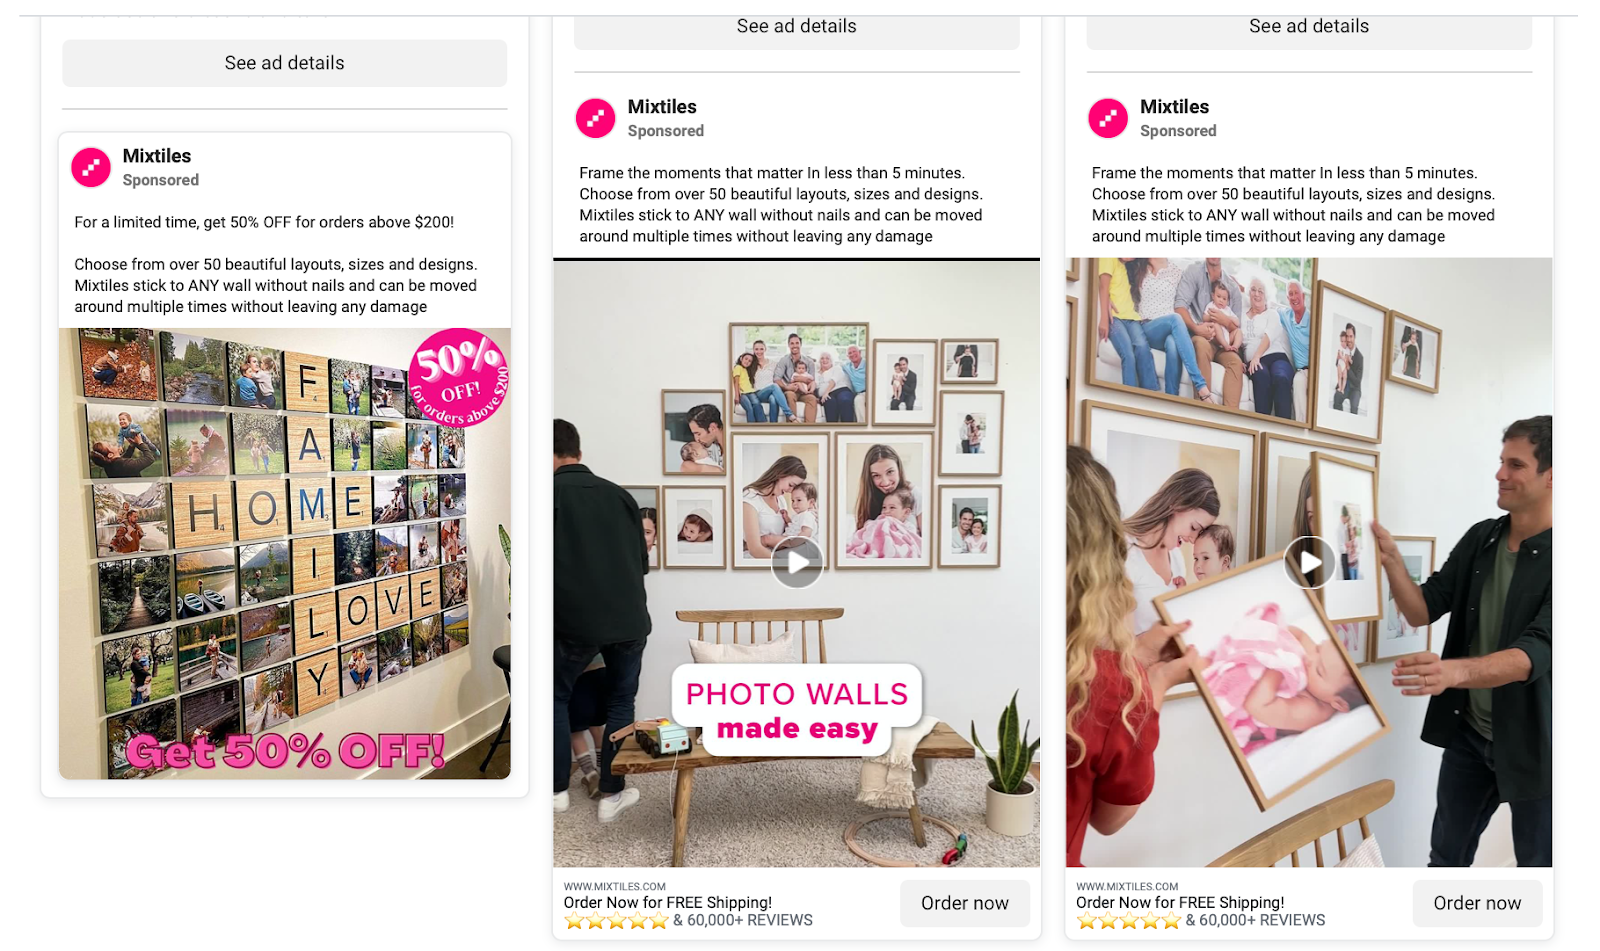Click star rating in right ad footer

(x=1129, y=921)
